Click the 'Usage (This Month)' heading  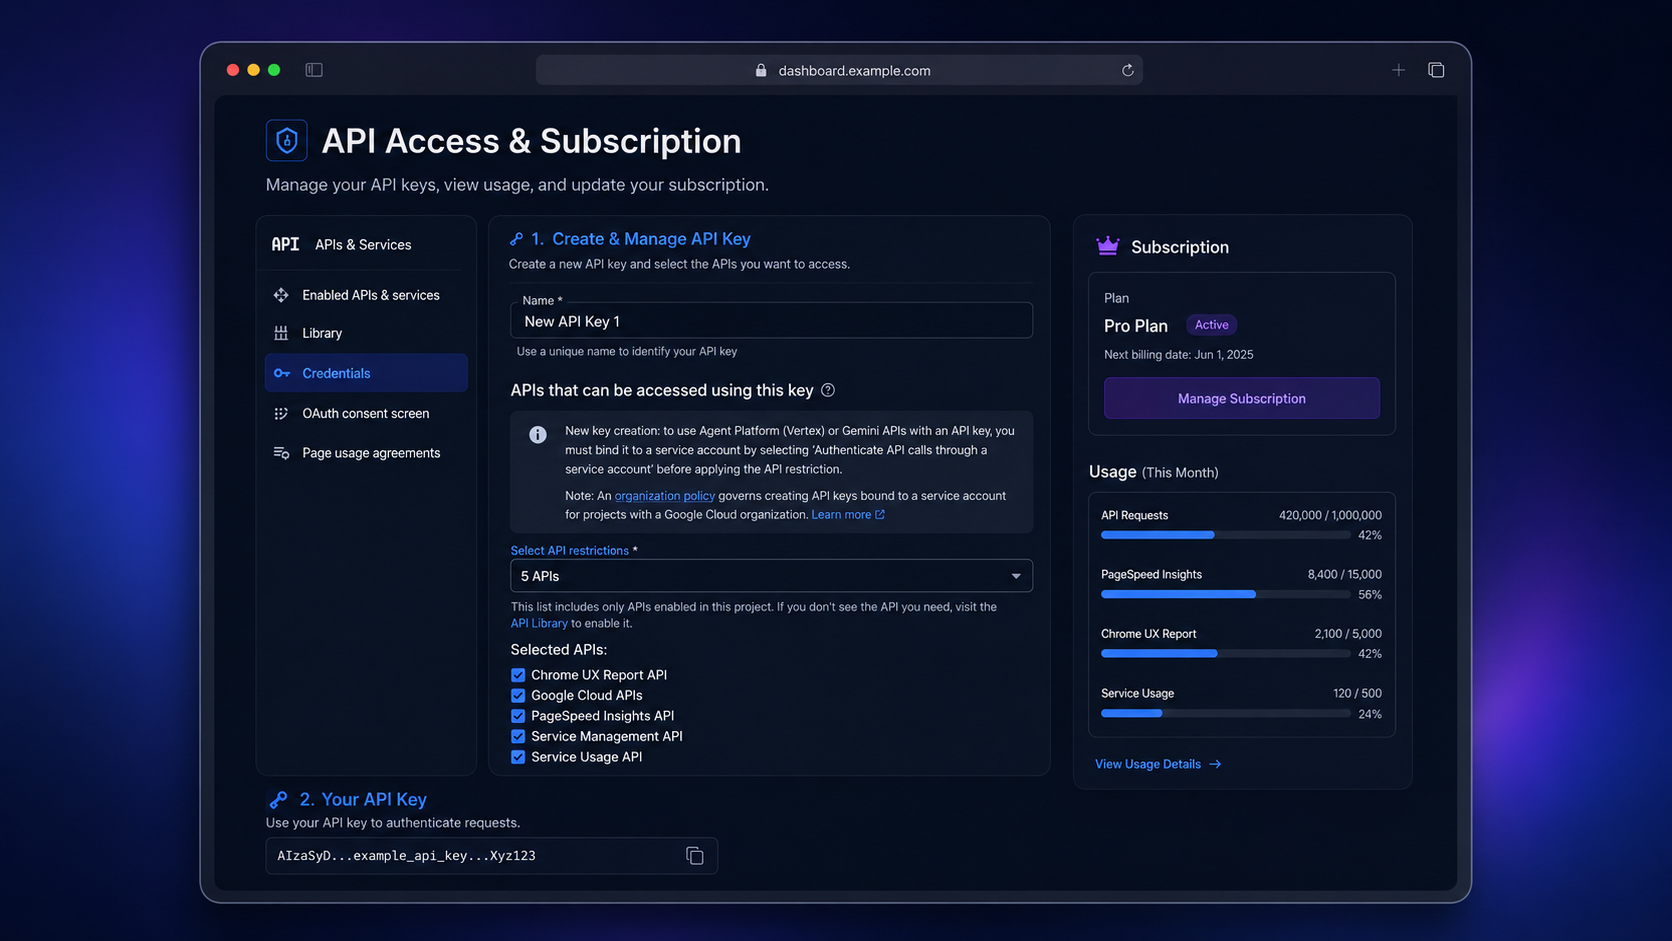pos(1153,472)
